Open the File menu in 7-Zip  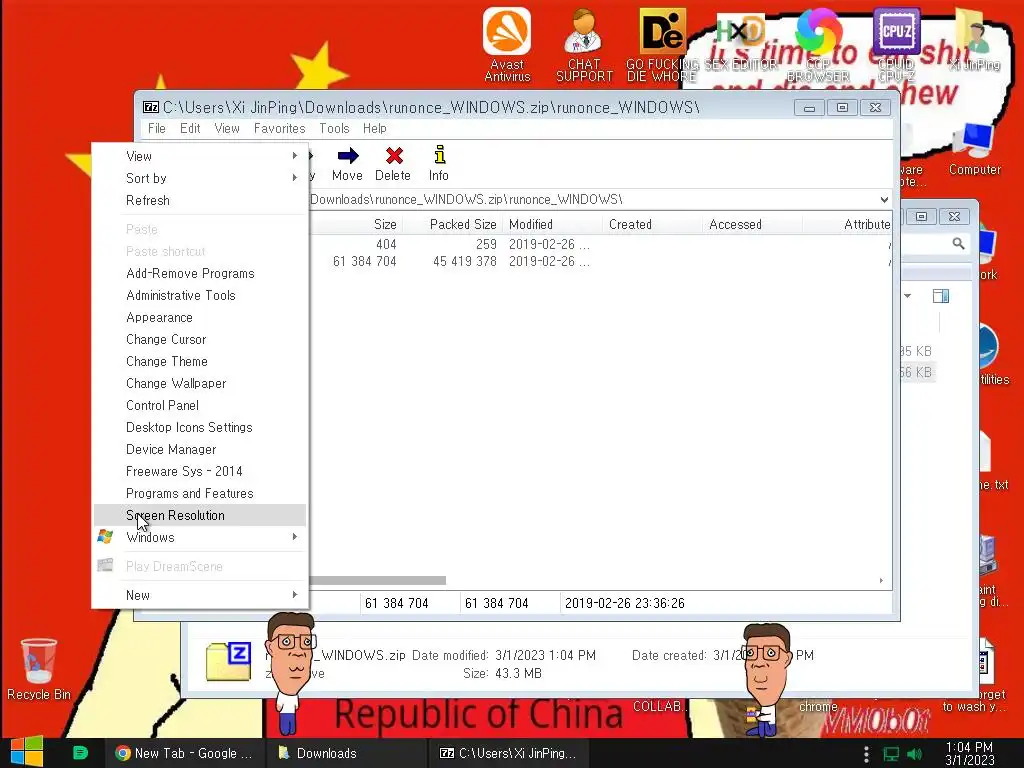point(157,128)
